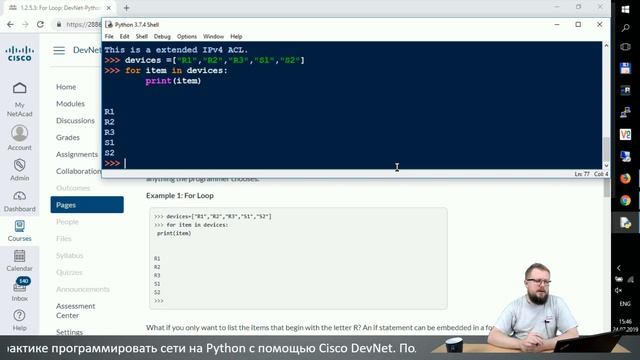The width and height of the screenshot is (640, 360).
Task: Open Collaborations in course navigation
Action: click(78, 171)
